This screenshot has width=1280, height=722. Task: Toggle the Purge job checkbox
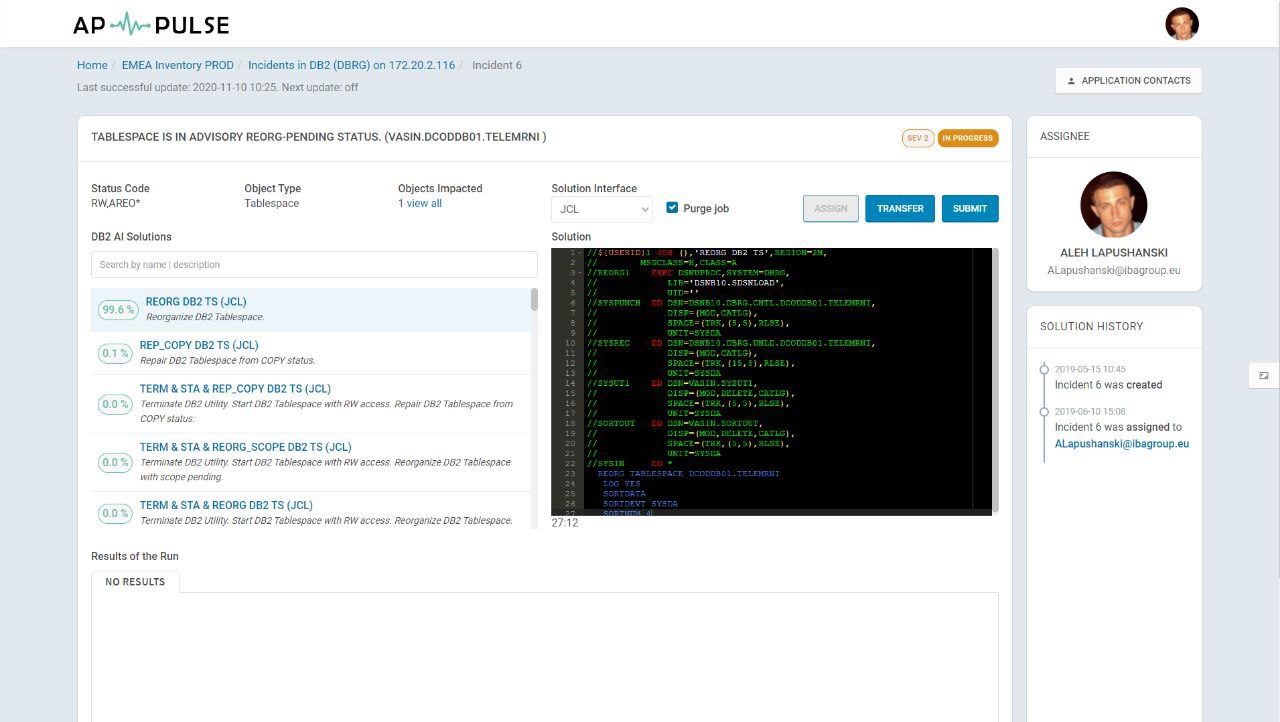click(672, 208)
